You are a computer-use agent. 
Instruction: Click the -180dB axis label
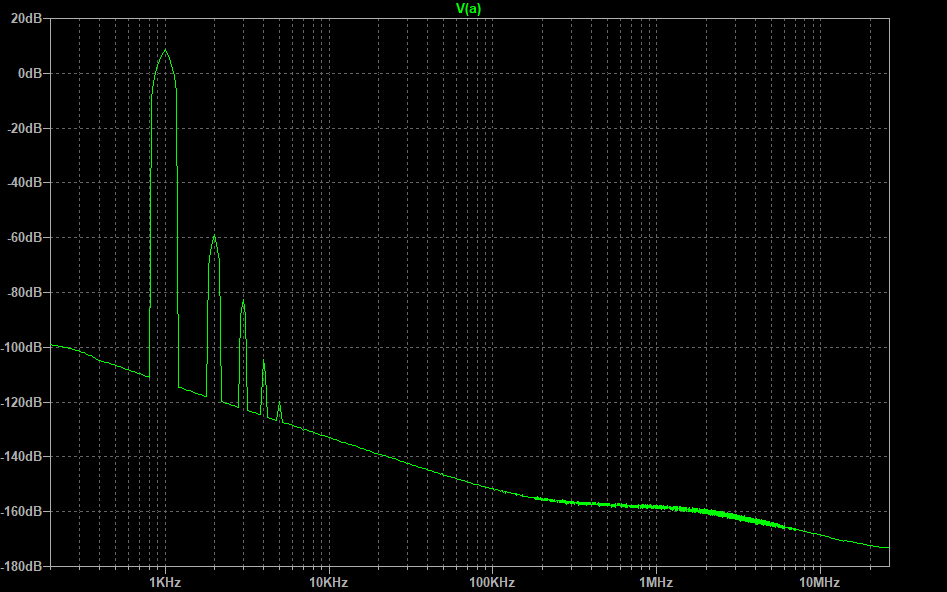click(23, 567)
